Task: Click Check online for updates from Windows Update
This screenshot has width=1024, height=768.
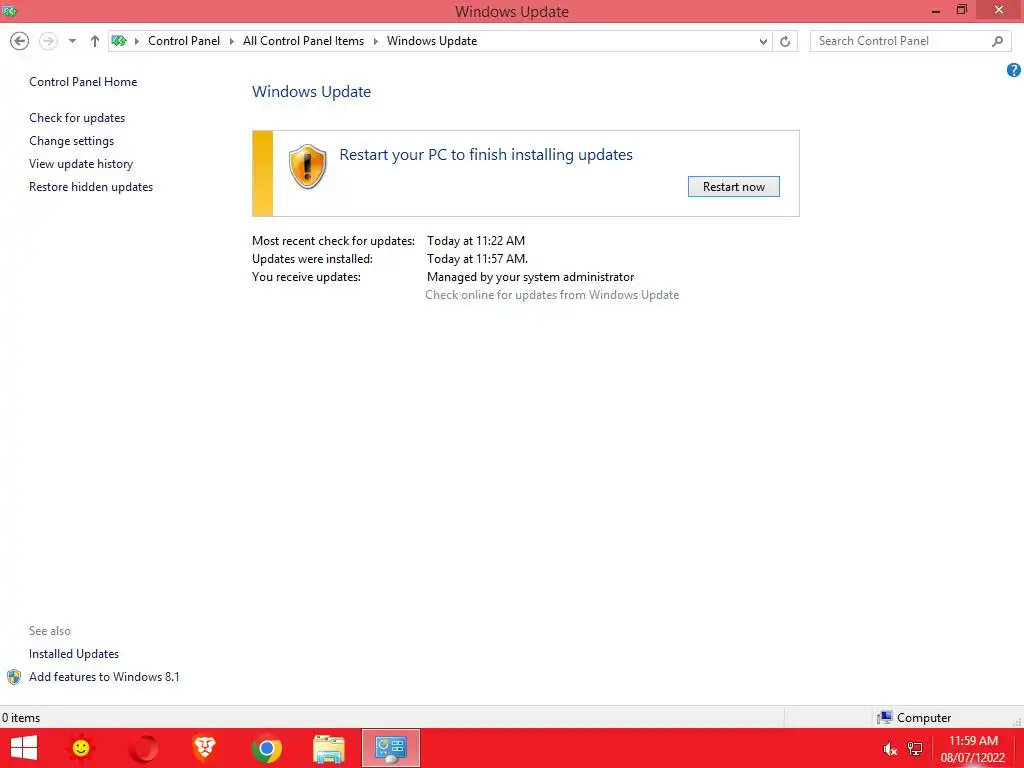Action: click(x=552, y=295)
